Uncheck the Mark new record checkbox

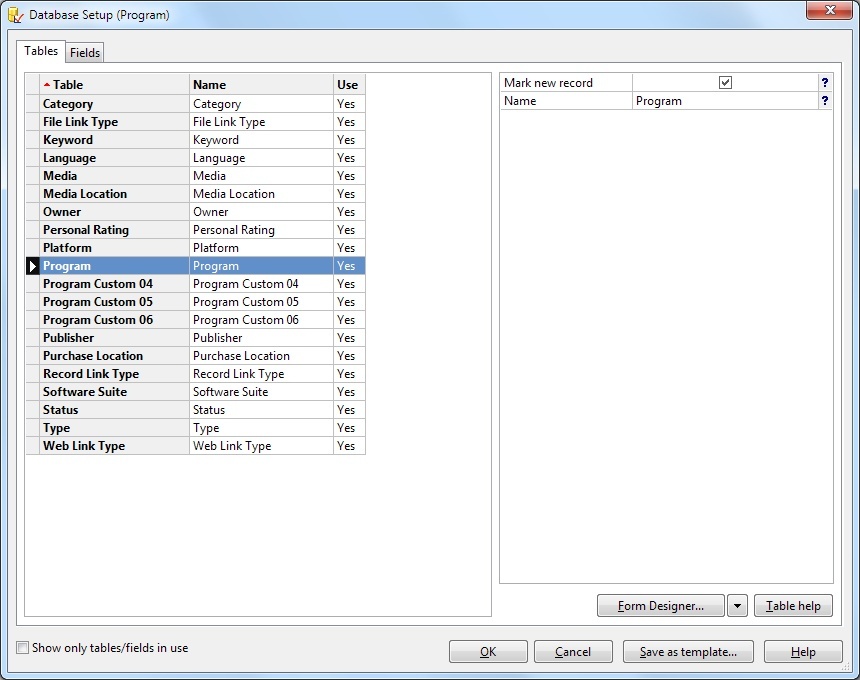click(726, 83)
